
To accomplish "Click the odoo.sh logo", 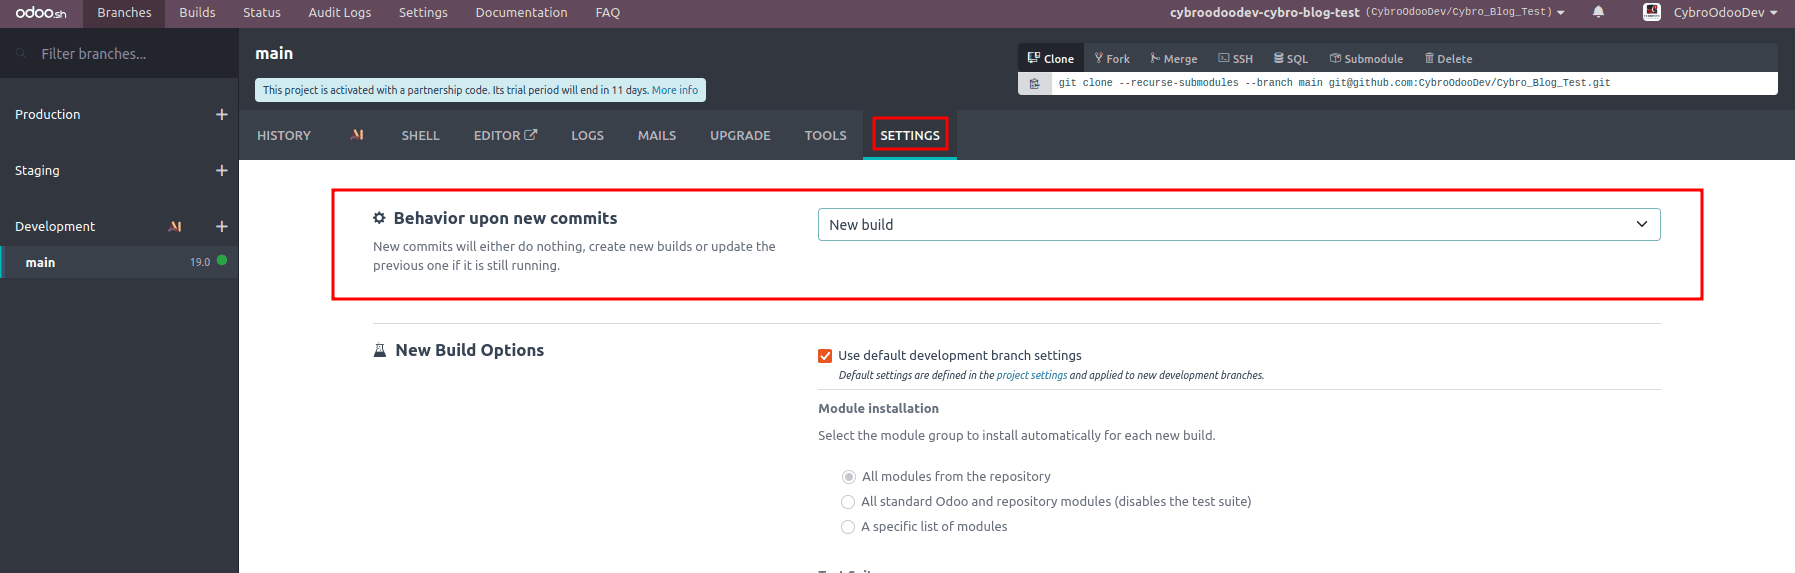I will pos(41,13).
